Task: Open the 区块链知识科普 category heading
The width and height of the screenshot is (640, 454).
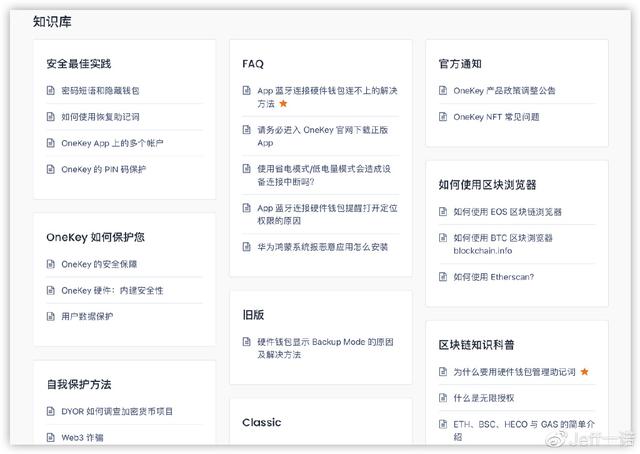Action: (476, 345)
